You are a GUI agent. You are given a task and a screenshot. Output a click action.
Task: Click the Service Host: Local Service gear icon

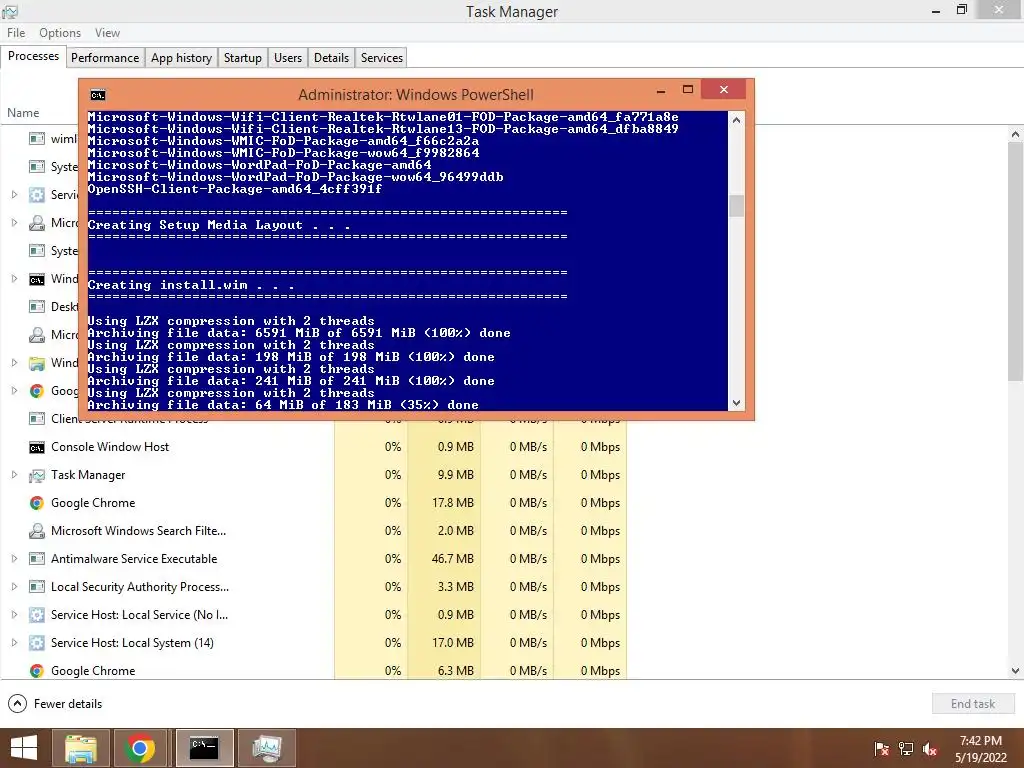37,615
